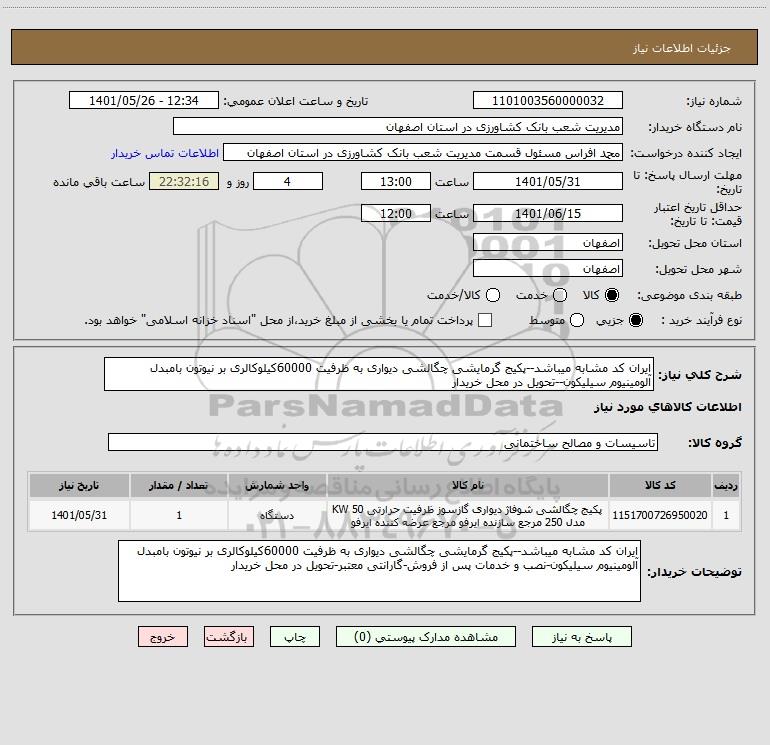This screenshot has width=770, height=745.
Task: Click the announcement date field 1401/05/26 - 12:34
Action: (144, 101)
